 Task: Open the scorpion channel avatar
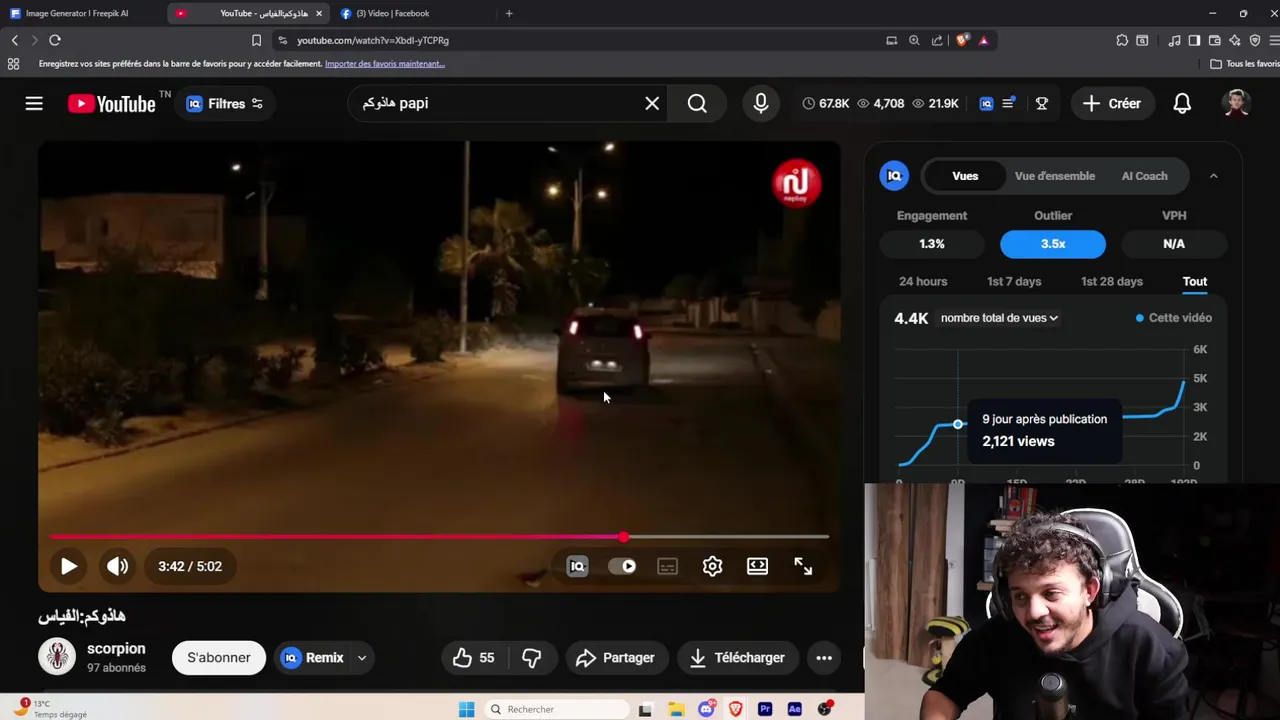tap(57, 657)
